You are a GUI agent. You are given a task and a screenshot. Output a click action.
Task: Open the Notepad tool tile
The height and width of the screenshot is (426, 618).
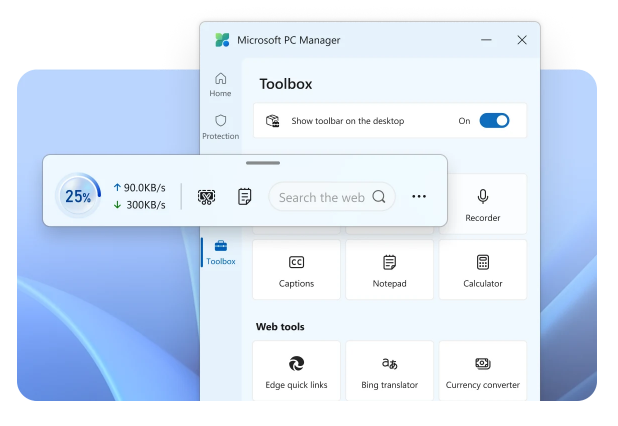click(x=389, y=270)
